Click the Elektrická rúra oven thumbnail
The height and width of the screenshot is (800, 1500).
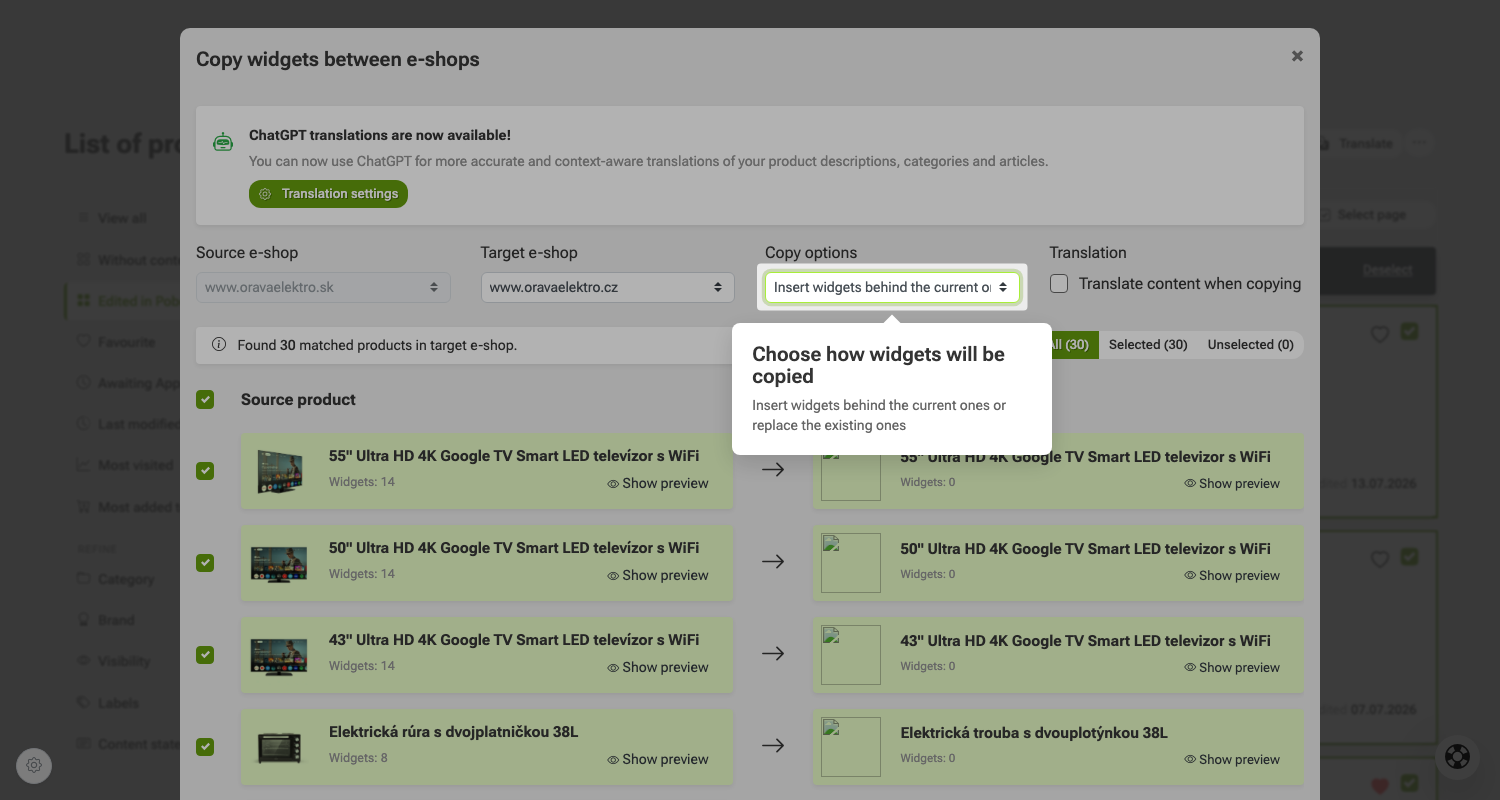tap(279, 747)
